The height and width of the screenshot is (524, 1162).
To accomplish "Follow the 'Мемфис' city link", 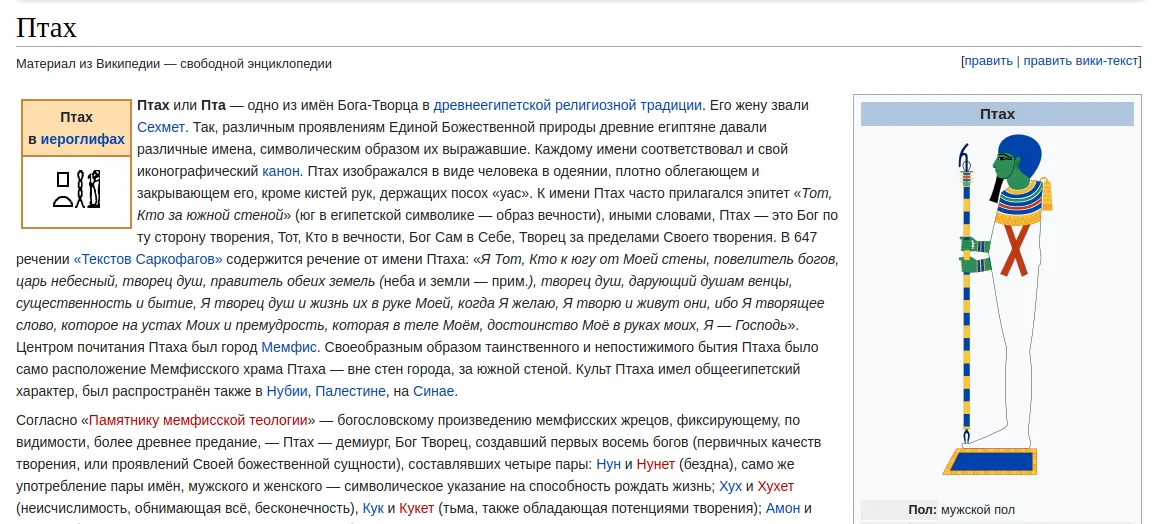I will point(289,347).
